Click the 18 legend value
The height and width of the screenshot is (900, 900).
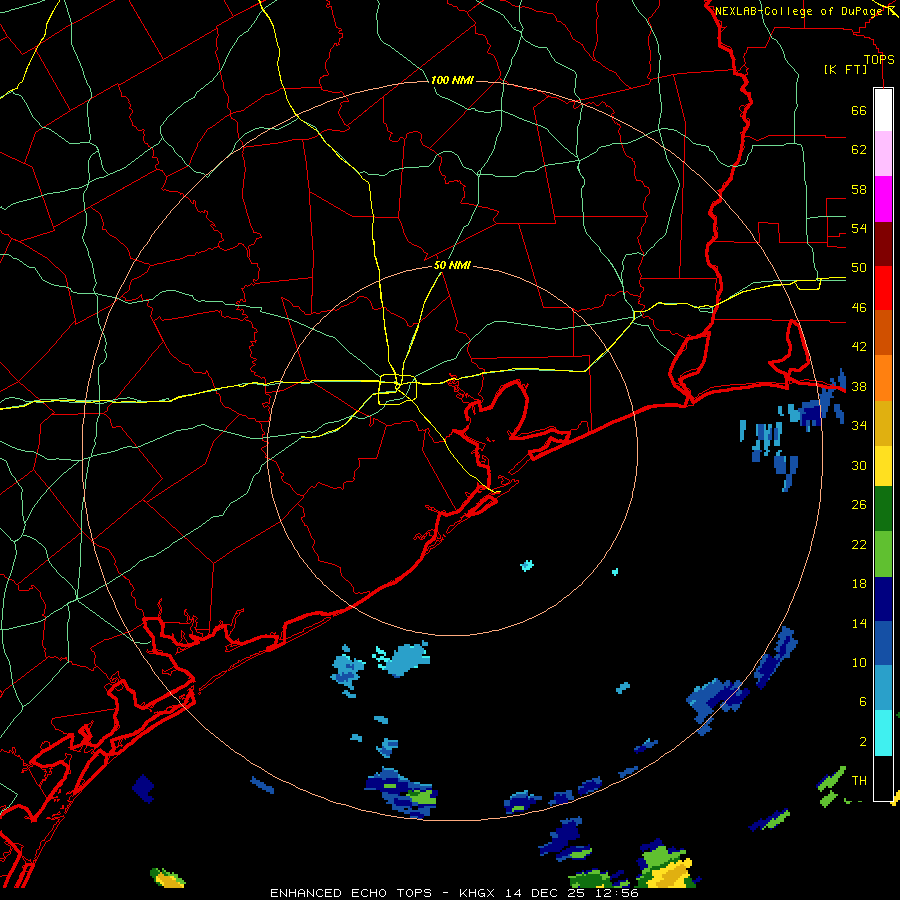click(859, 584)
